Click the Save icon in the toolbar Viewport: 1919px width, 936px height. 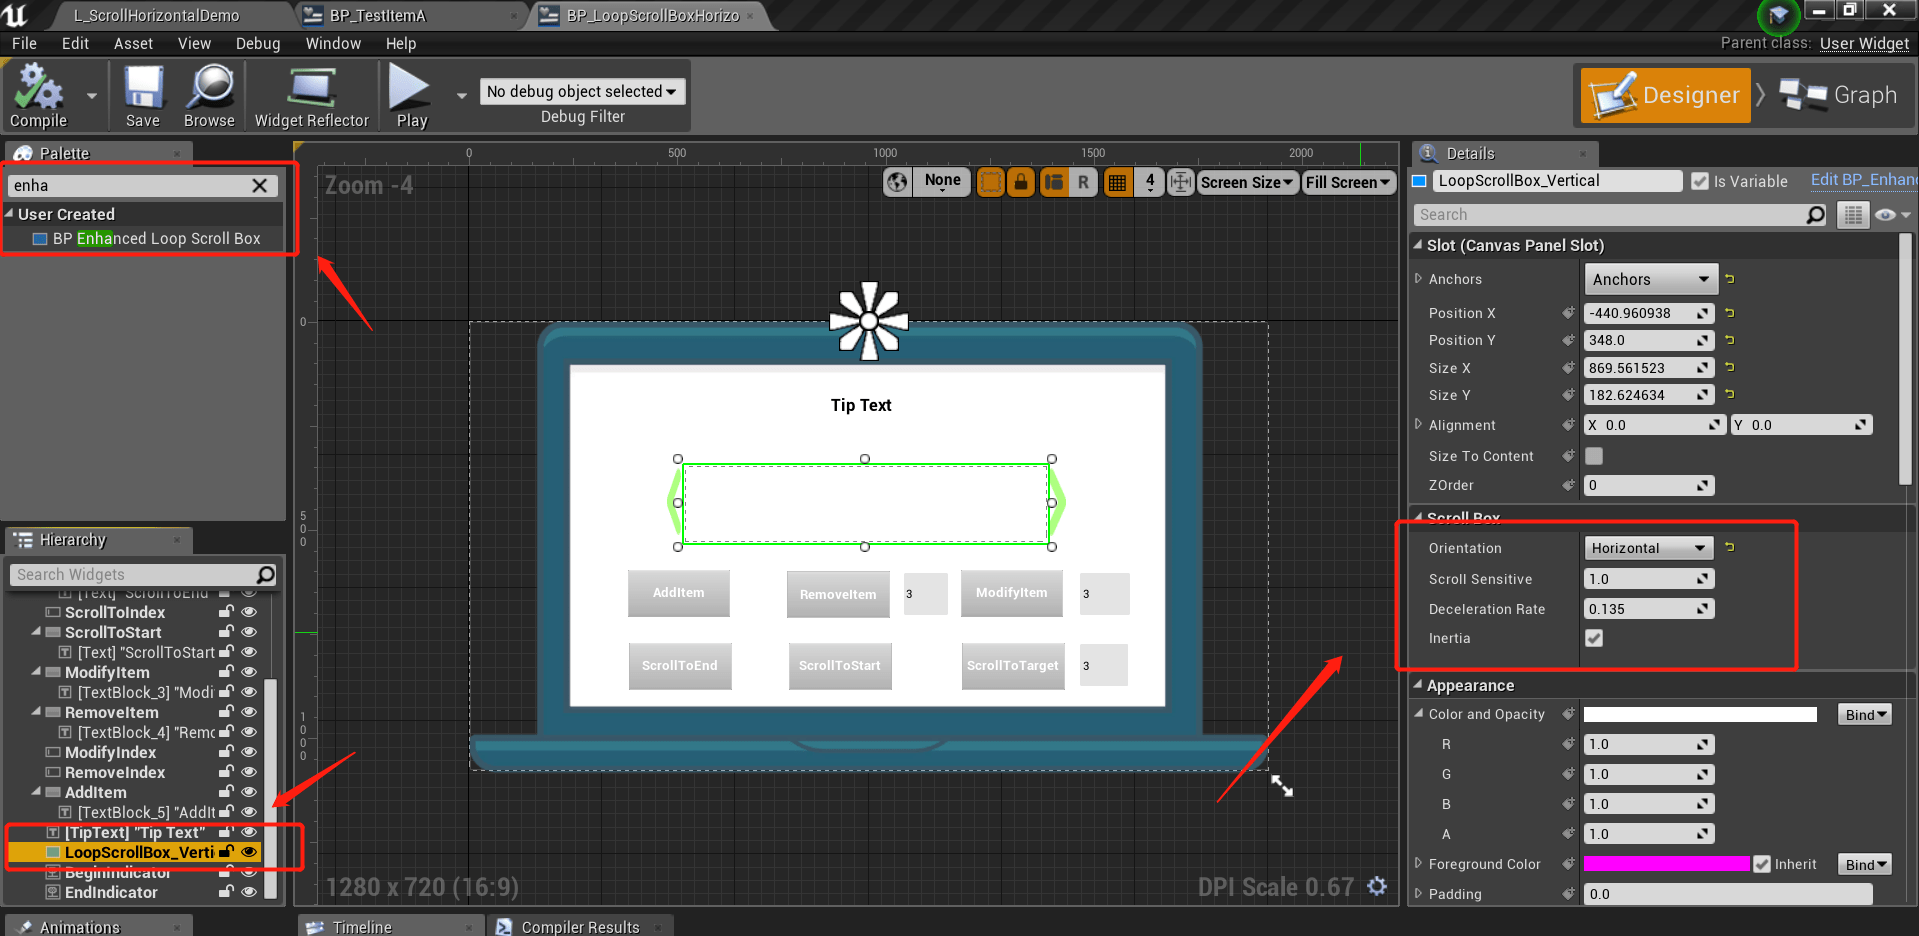[x=143, y=95]
